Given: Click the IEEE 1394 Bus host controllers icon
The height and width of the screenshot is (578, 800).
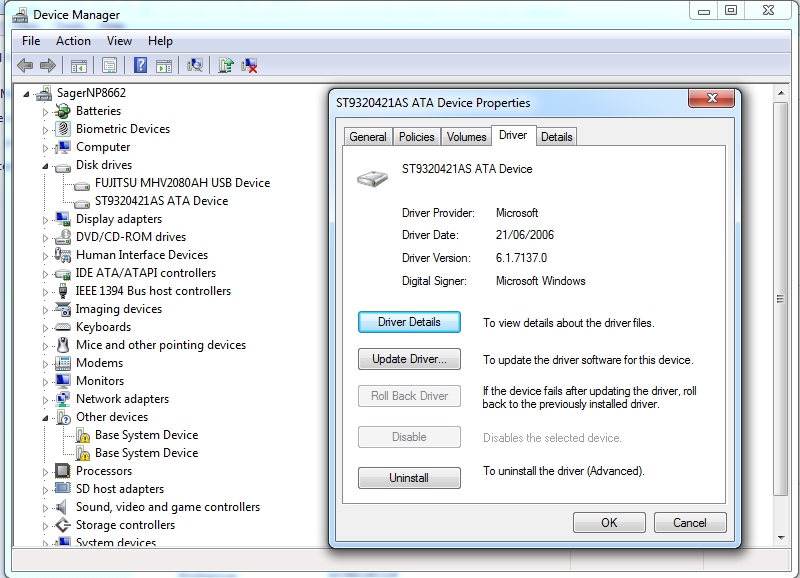Looking at the screenshot, I should (x=63, y=291).
